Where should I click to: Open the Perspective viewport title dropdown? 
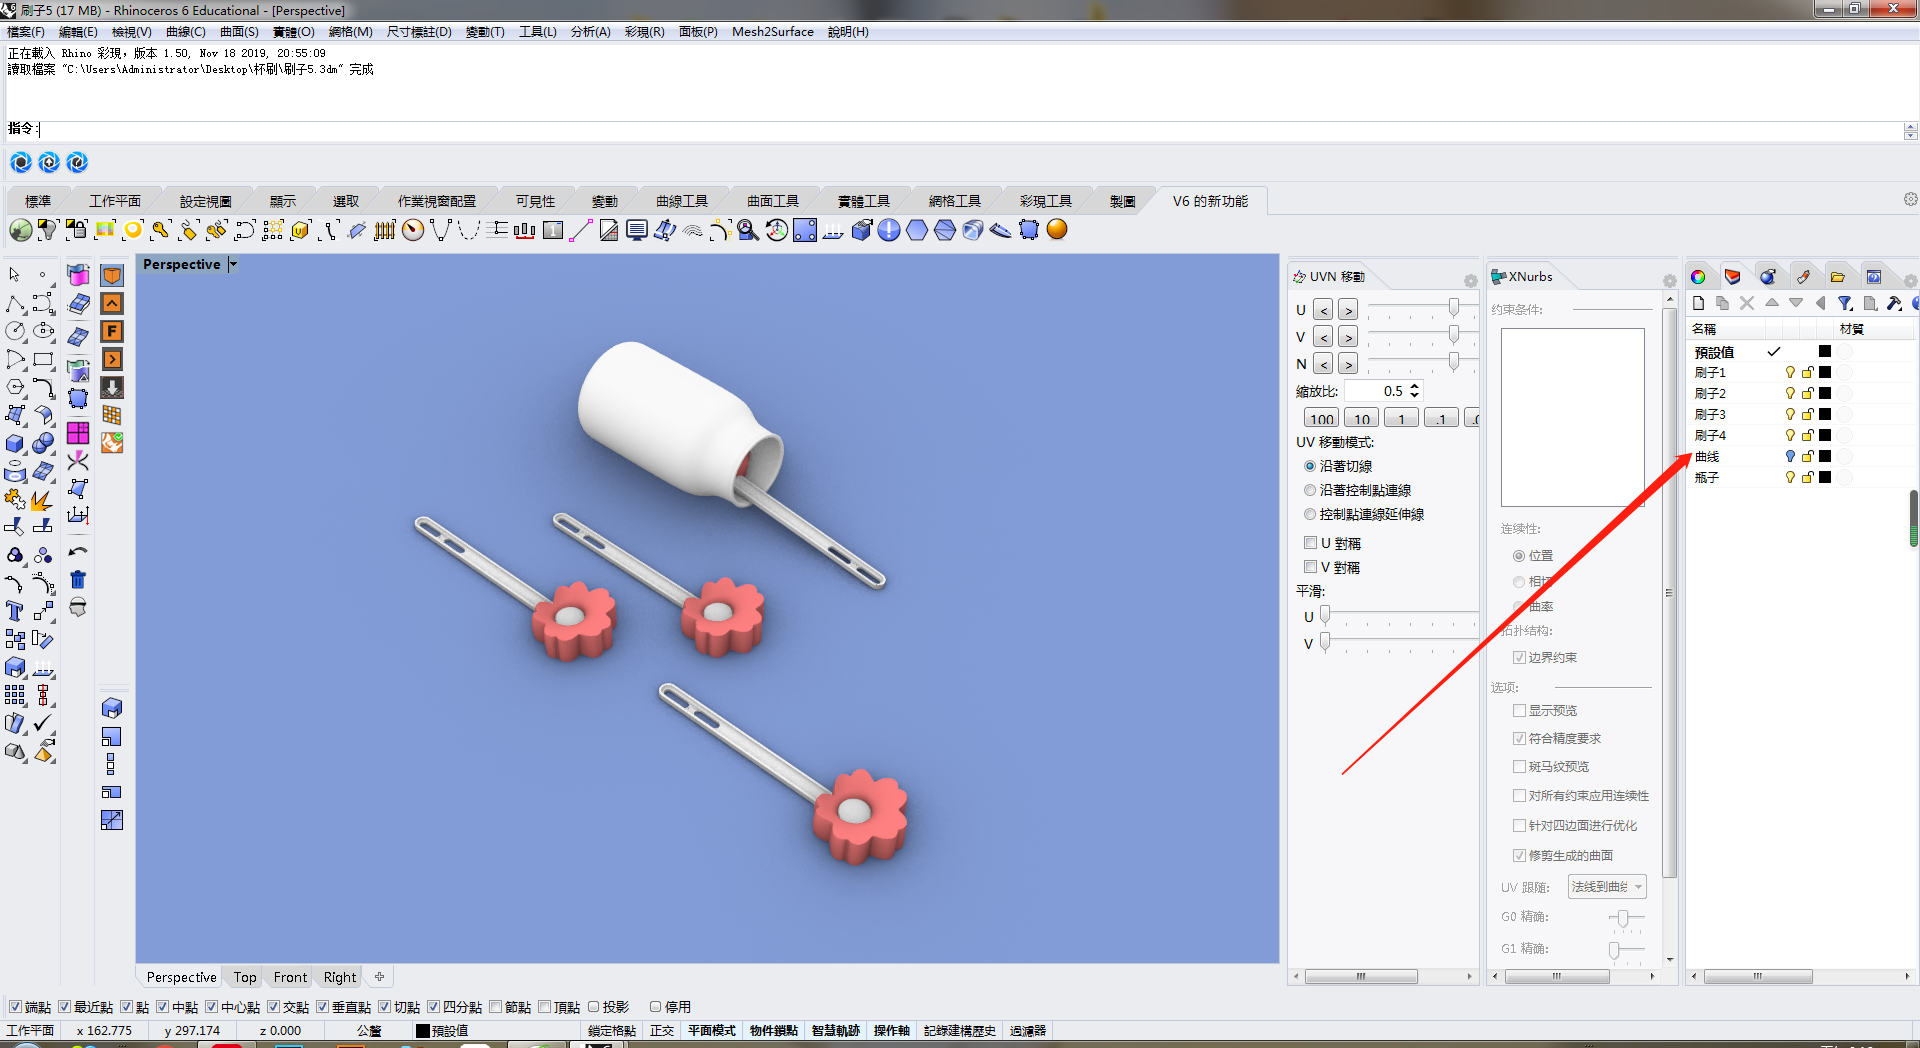coord(232,264)
